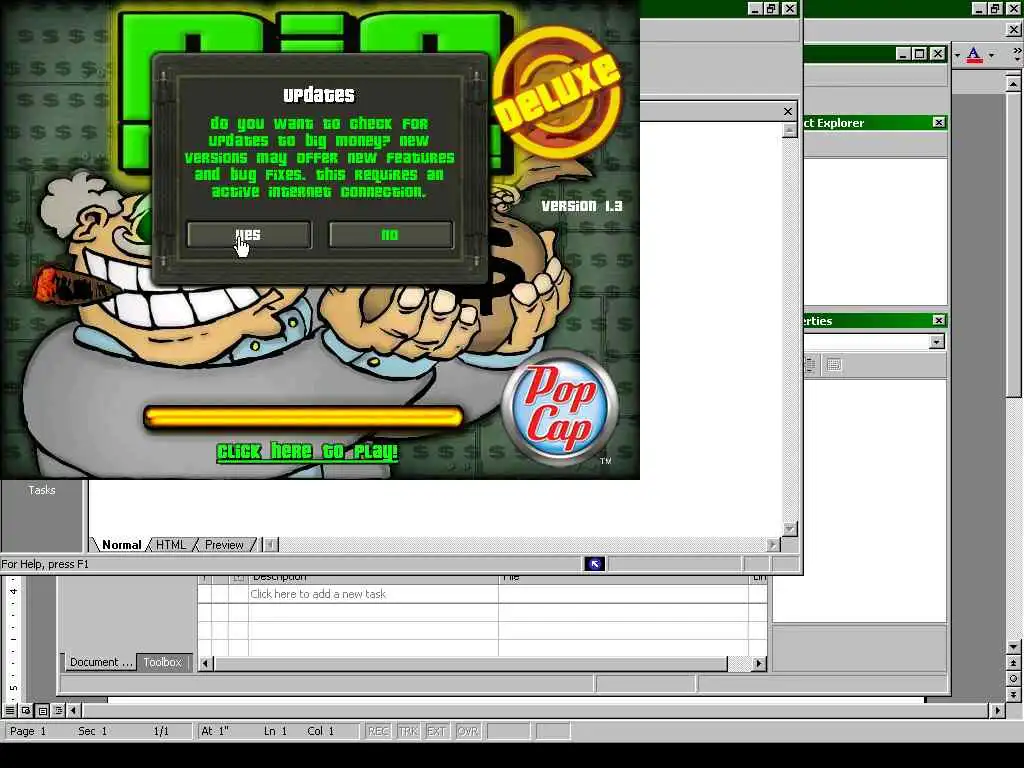Switch to the Normal tab in FrontPage

pyautogui.click(x=121, y=545)
